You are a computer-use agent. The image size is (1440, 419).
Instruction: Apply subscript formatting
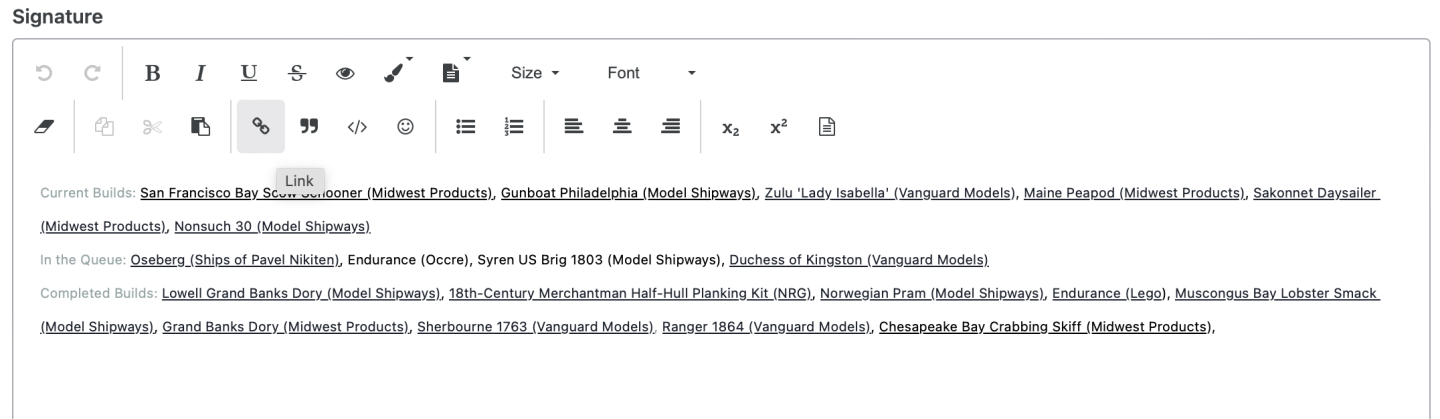(730, 127)
